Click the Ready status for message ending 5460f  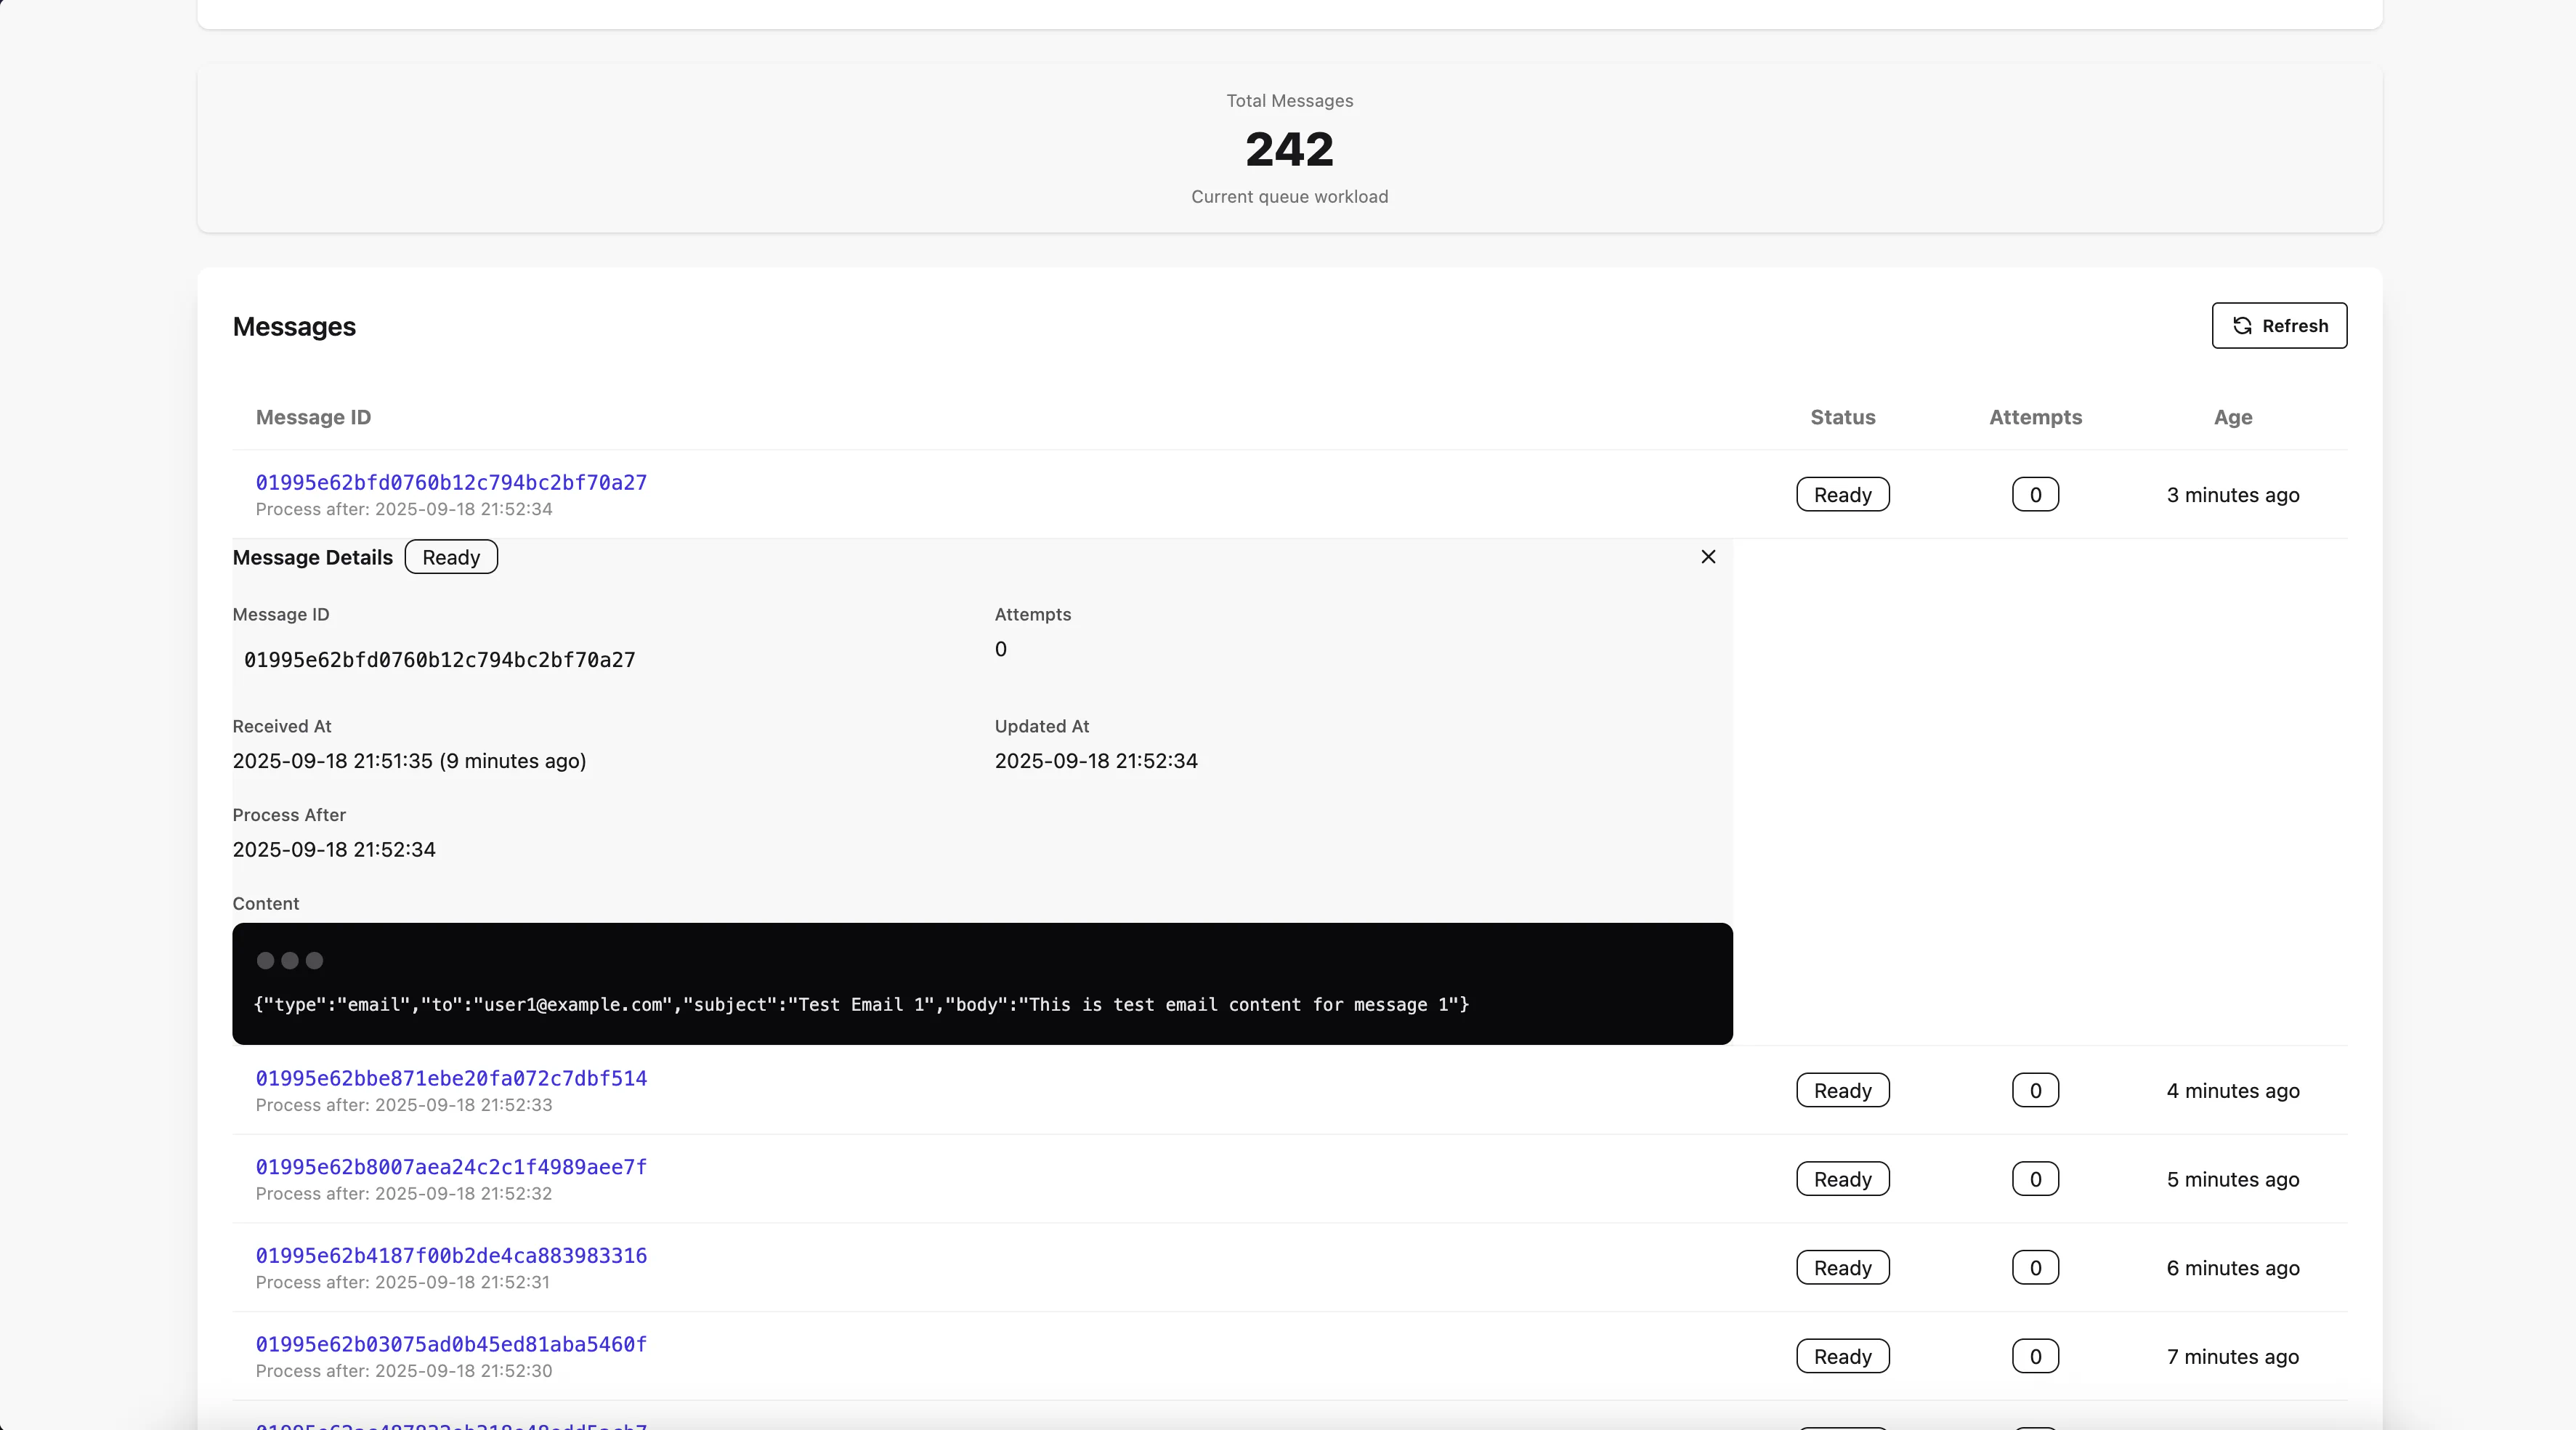pos(1842,1356)
